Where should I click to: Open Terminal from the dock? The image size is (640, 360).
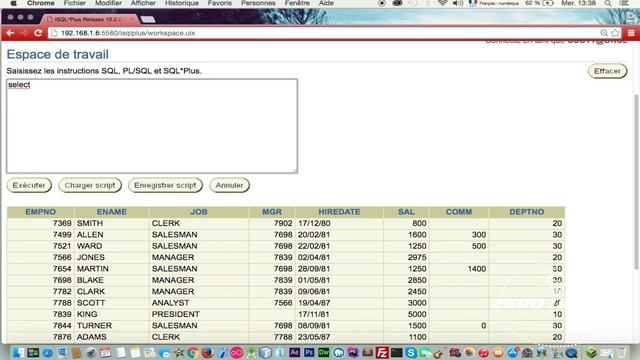[396, 353]
